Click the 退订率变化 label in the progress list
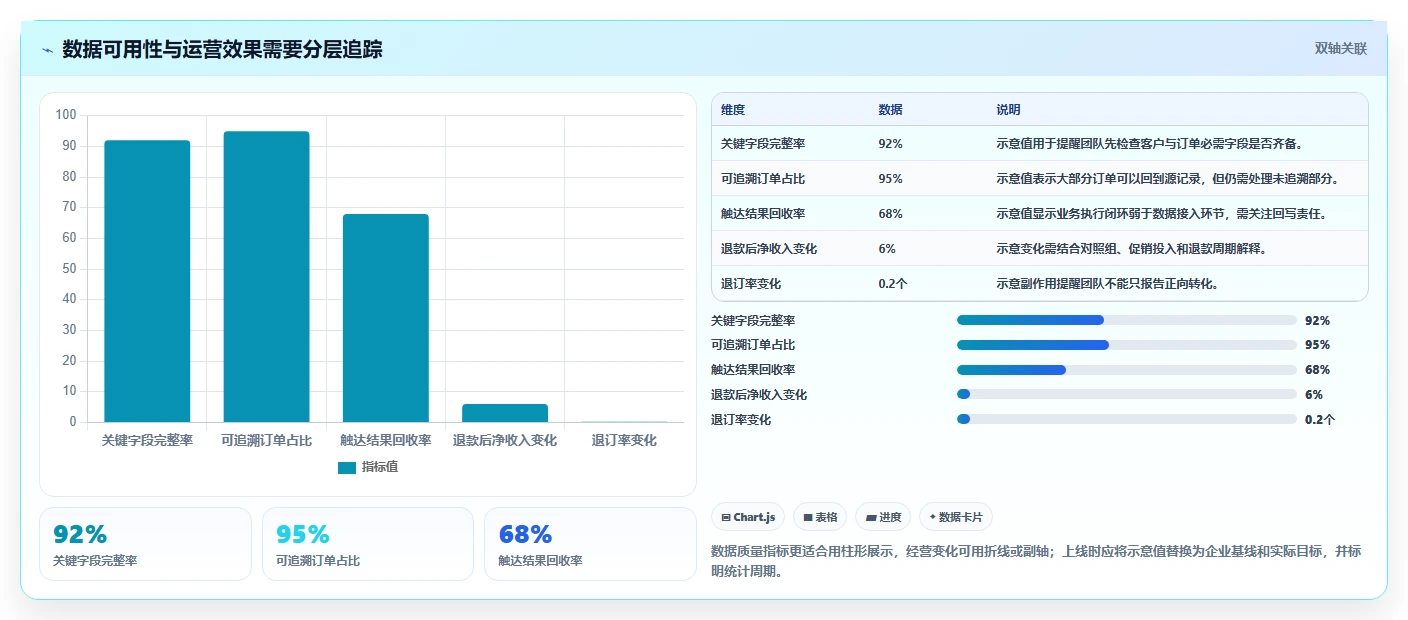 tap(741, 420)
